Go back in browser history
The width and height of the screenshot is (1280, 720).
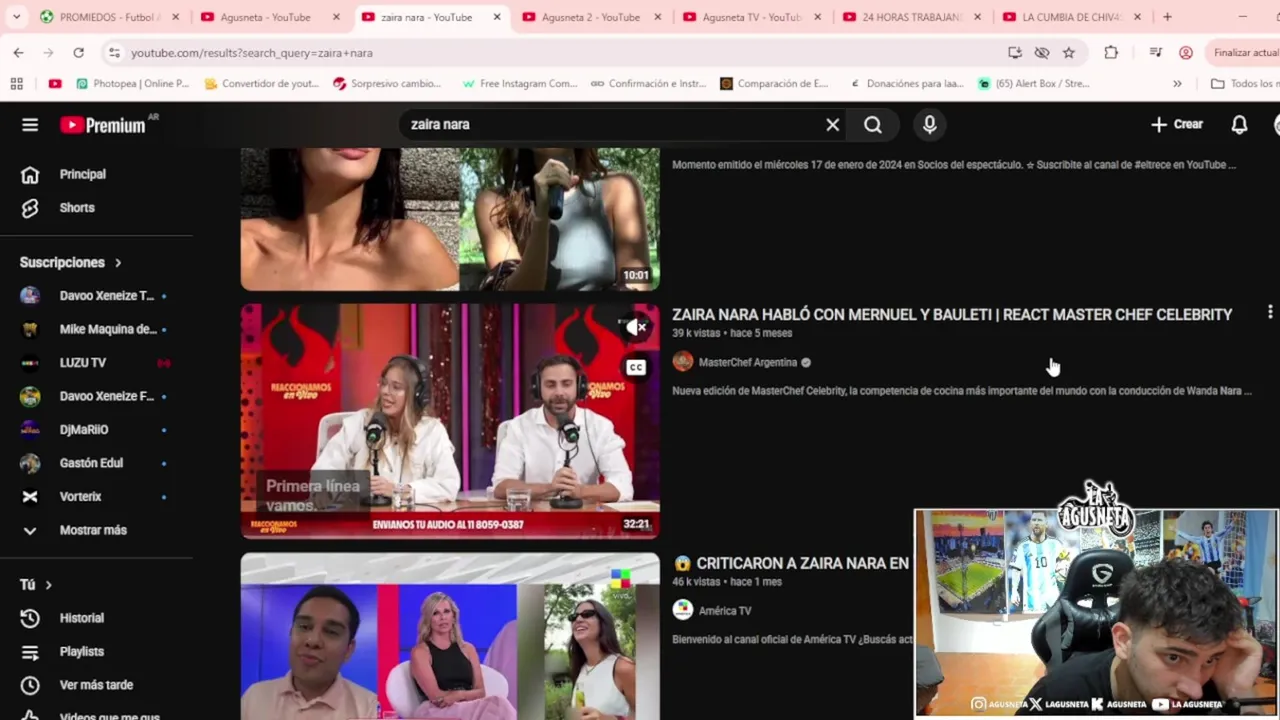(18, 53)
